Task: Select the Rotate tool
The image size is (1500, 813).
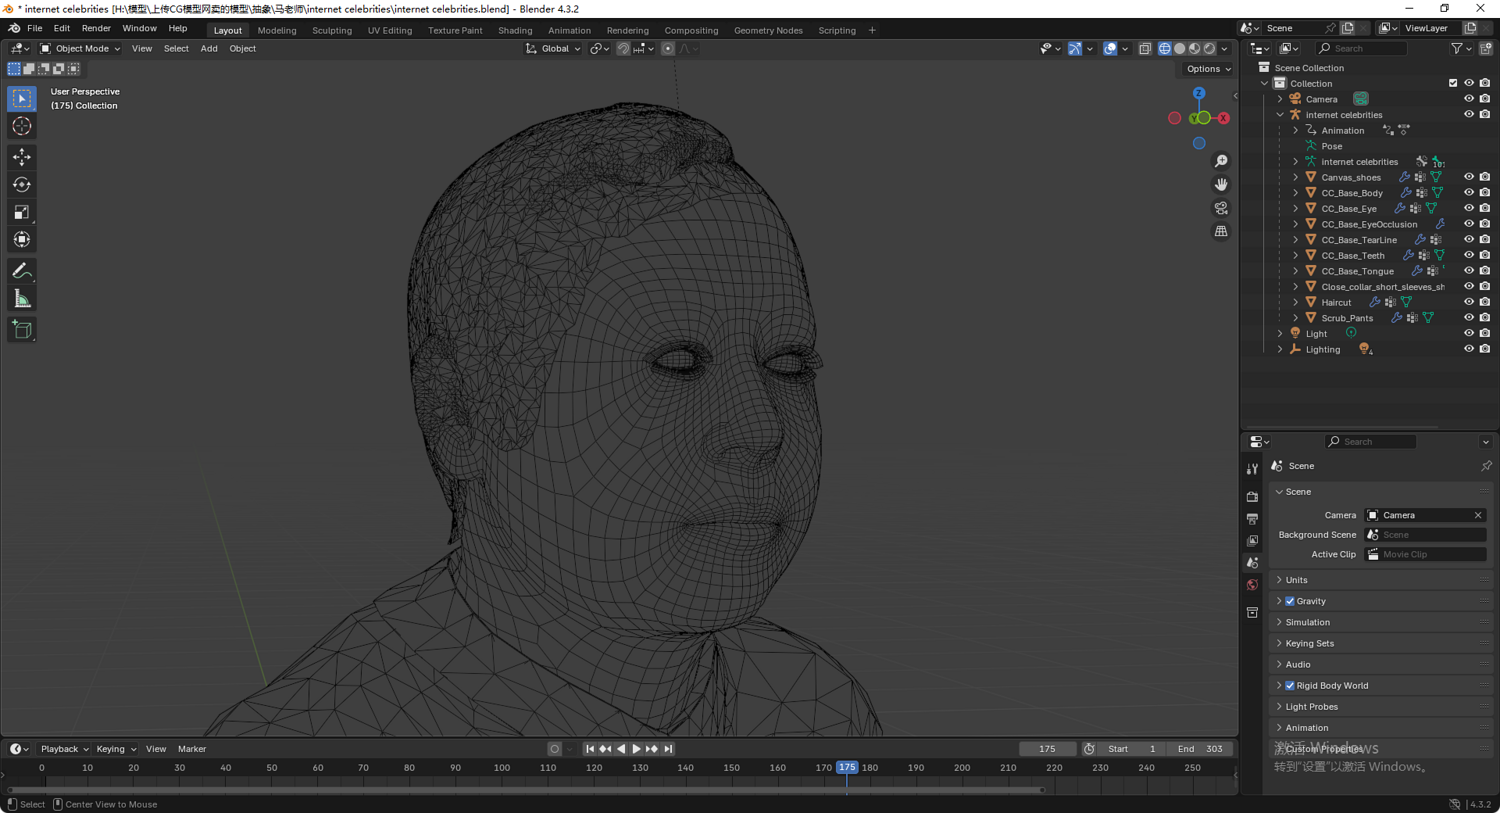Action: click(x=21, y=185)
